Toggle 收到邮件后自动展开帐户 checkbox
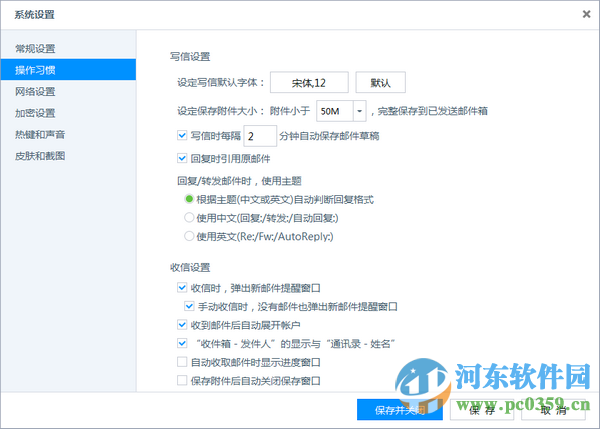 [182, 325]
